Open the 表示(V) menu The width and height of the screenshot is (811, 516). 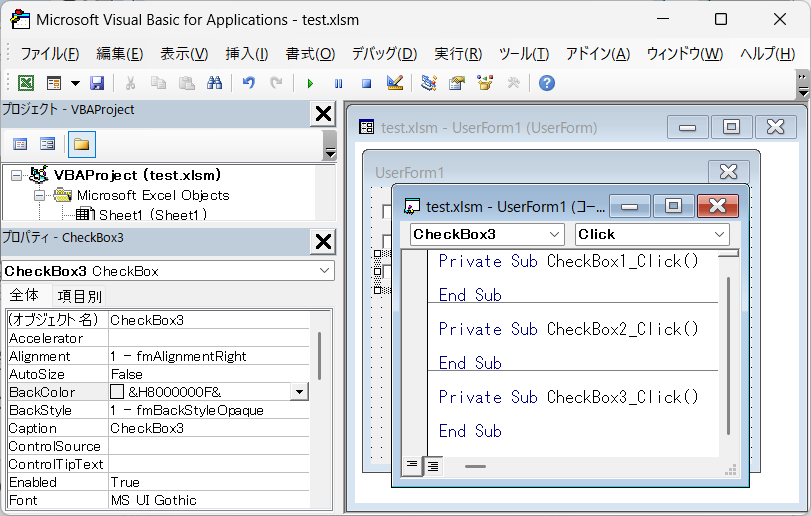(184, 54)
